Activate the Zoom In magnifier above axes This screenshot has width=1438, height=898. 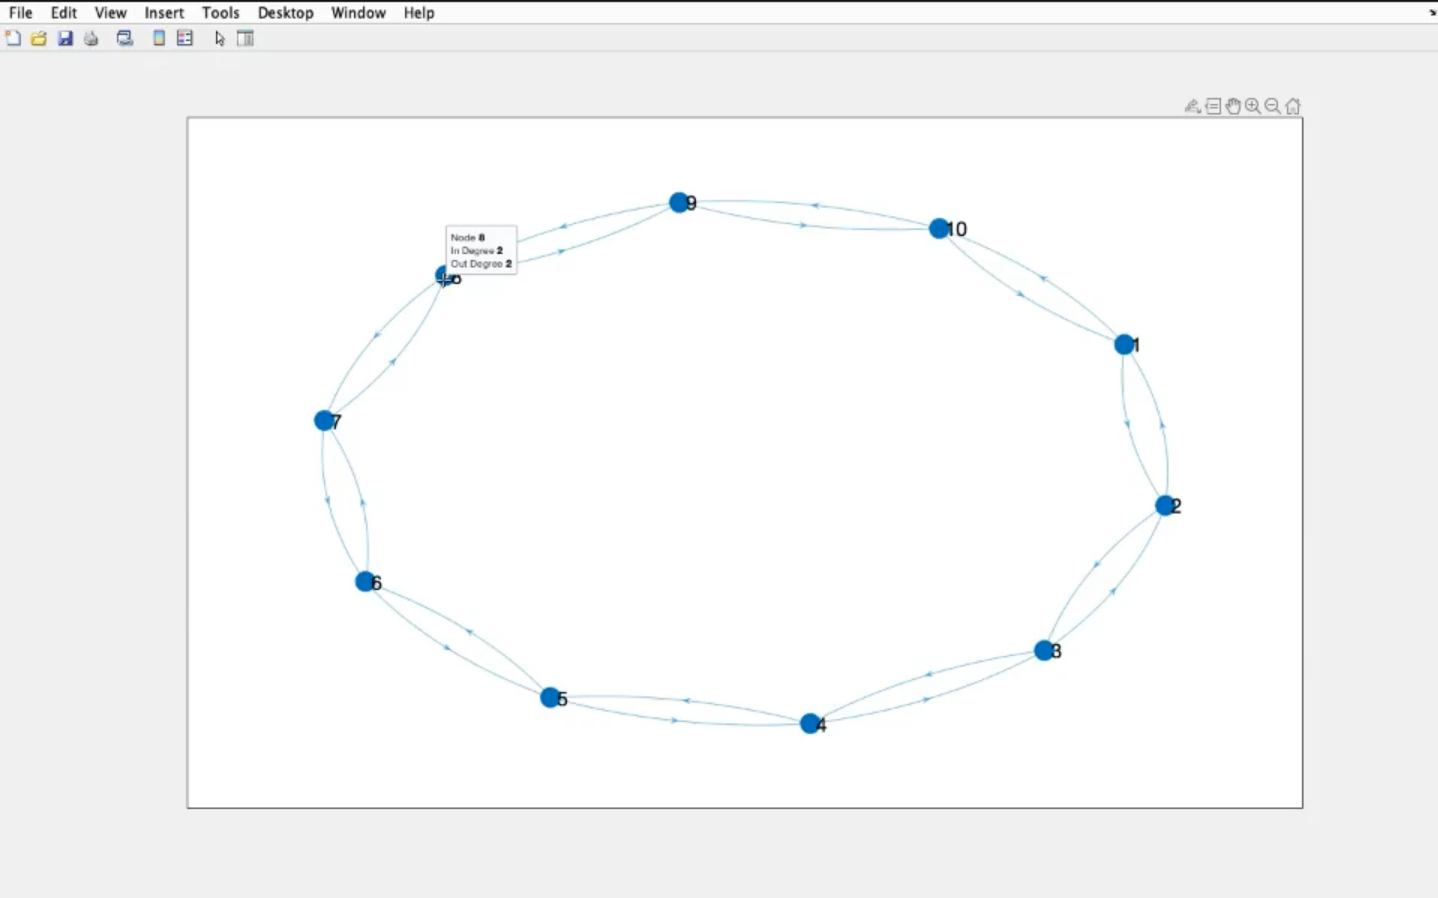[x=1253, y=106]
